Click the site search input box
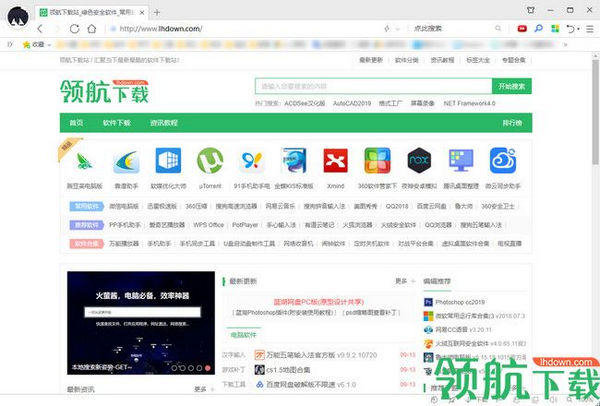Viewport: 600px width, 406px height. point(373,86)
